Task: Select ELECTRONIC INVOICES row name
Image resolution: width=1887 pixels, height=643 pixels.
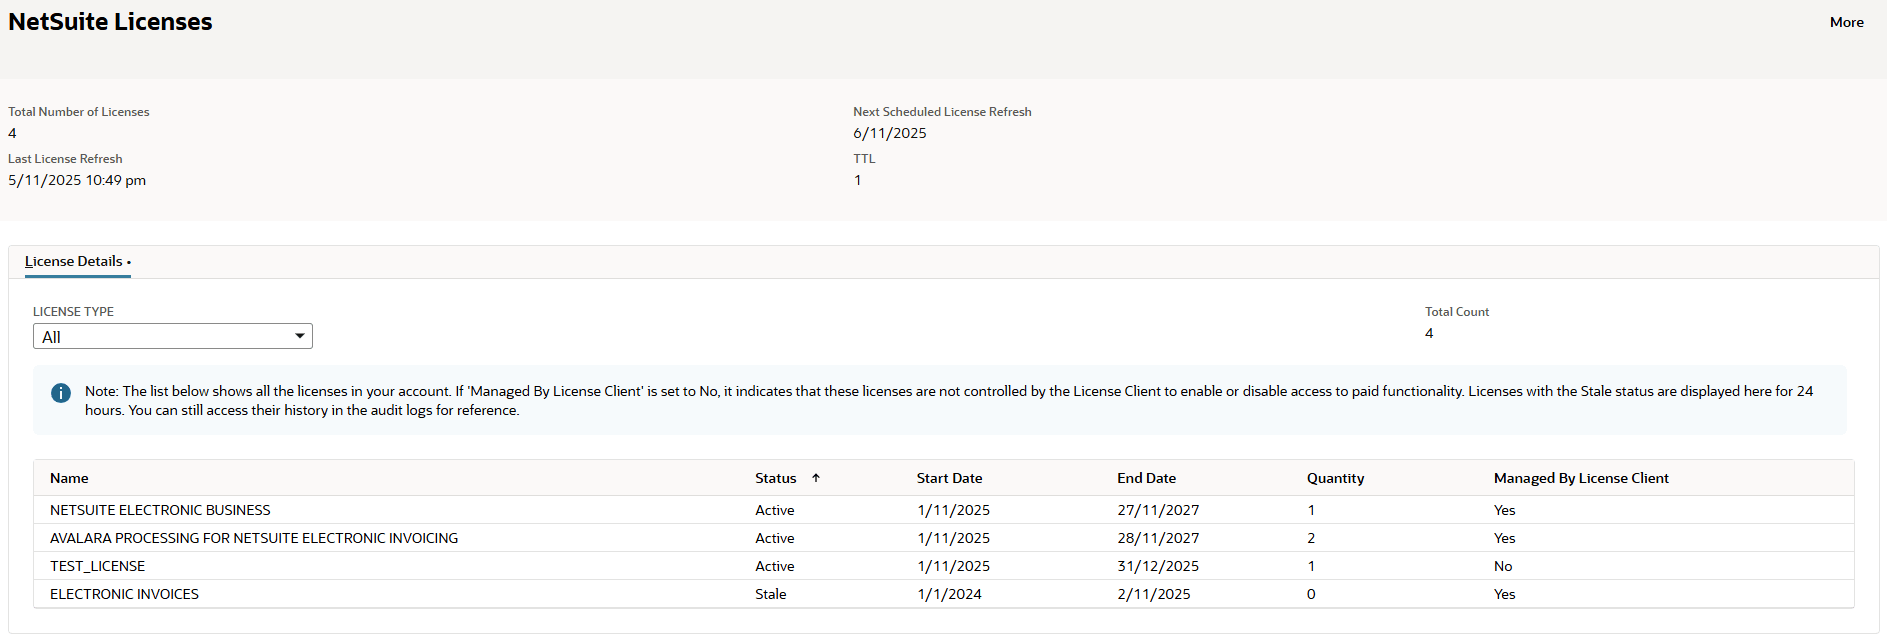Action: pyautogui.click(x=124, y=594)
